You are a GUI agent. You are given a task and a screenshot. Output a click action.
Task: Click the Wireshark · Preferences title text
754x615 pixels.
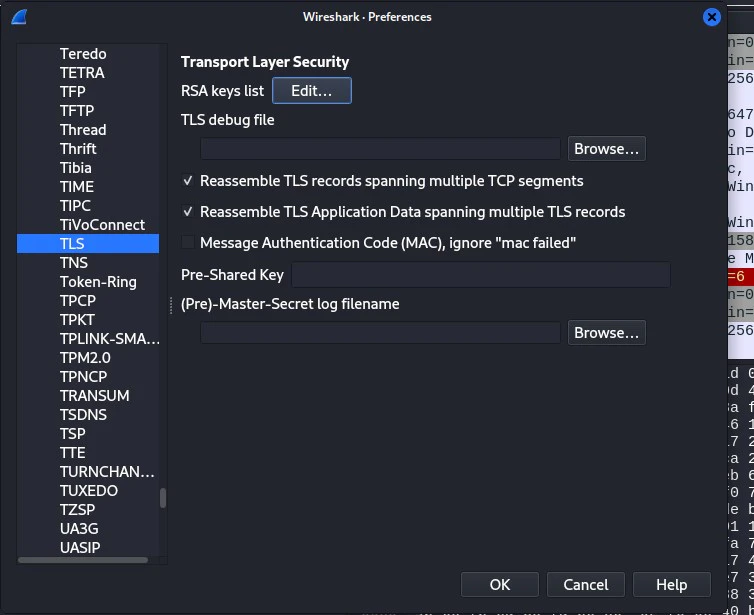point(367,17)
